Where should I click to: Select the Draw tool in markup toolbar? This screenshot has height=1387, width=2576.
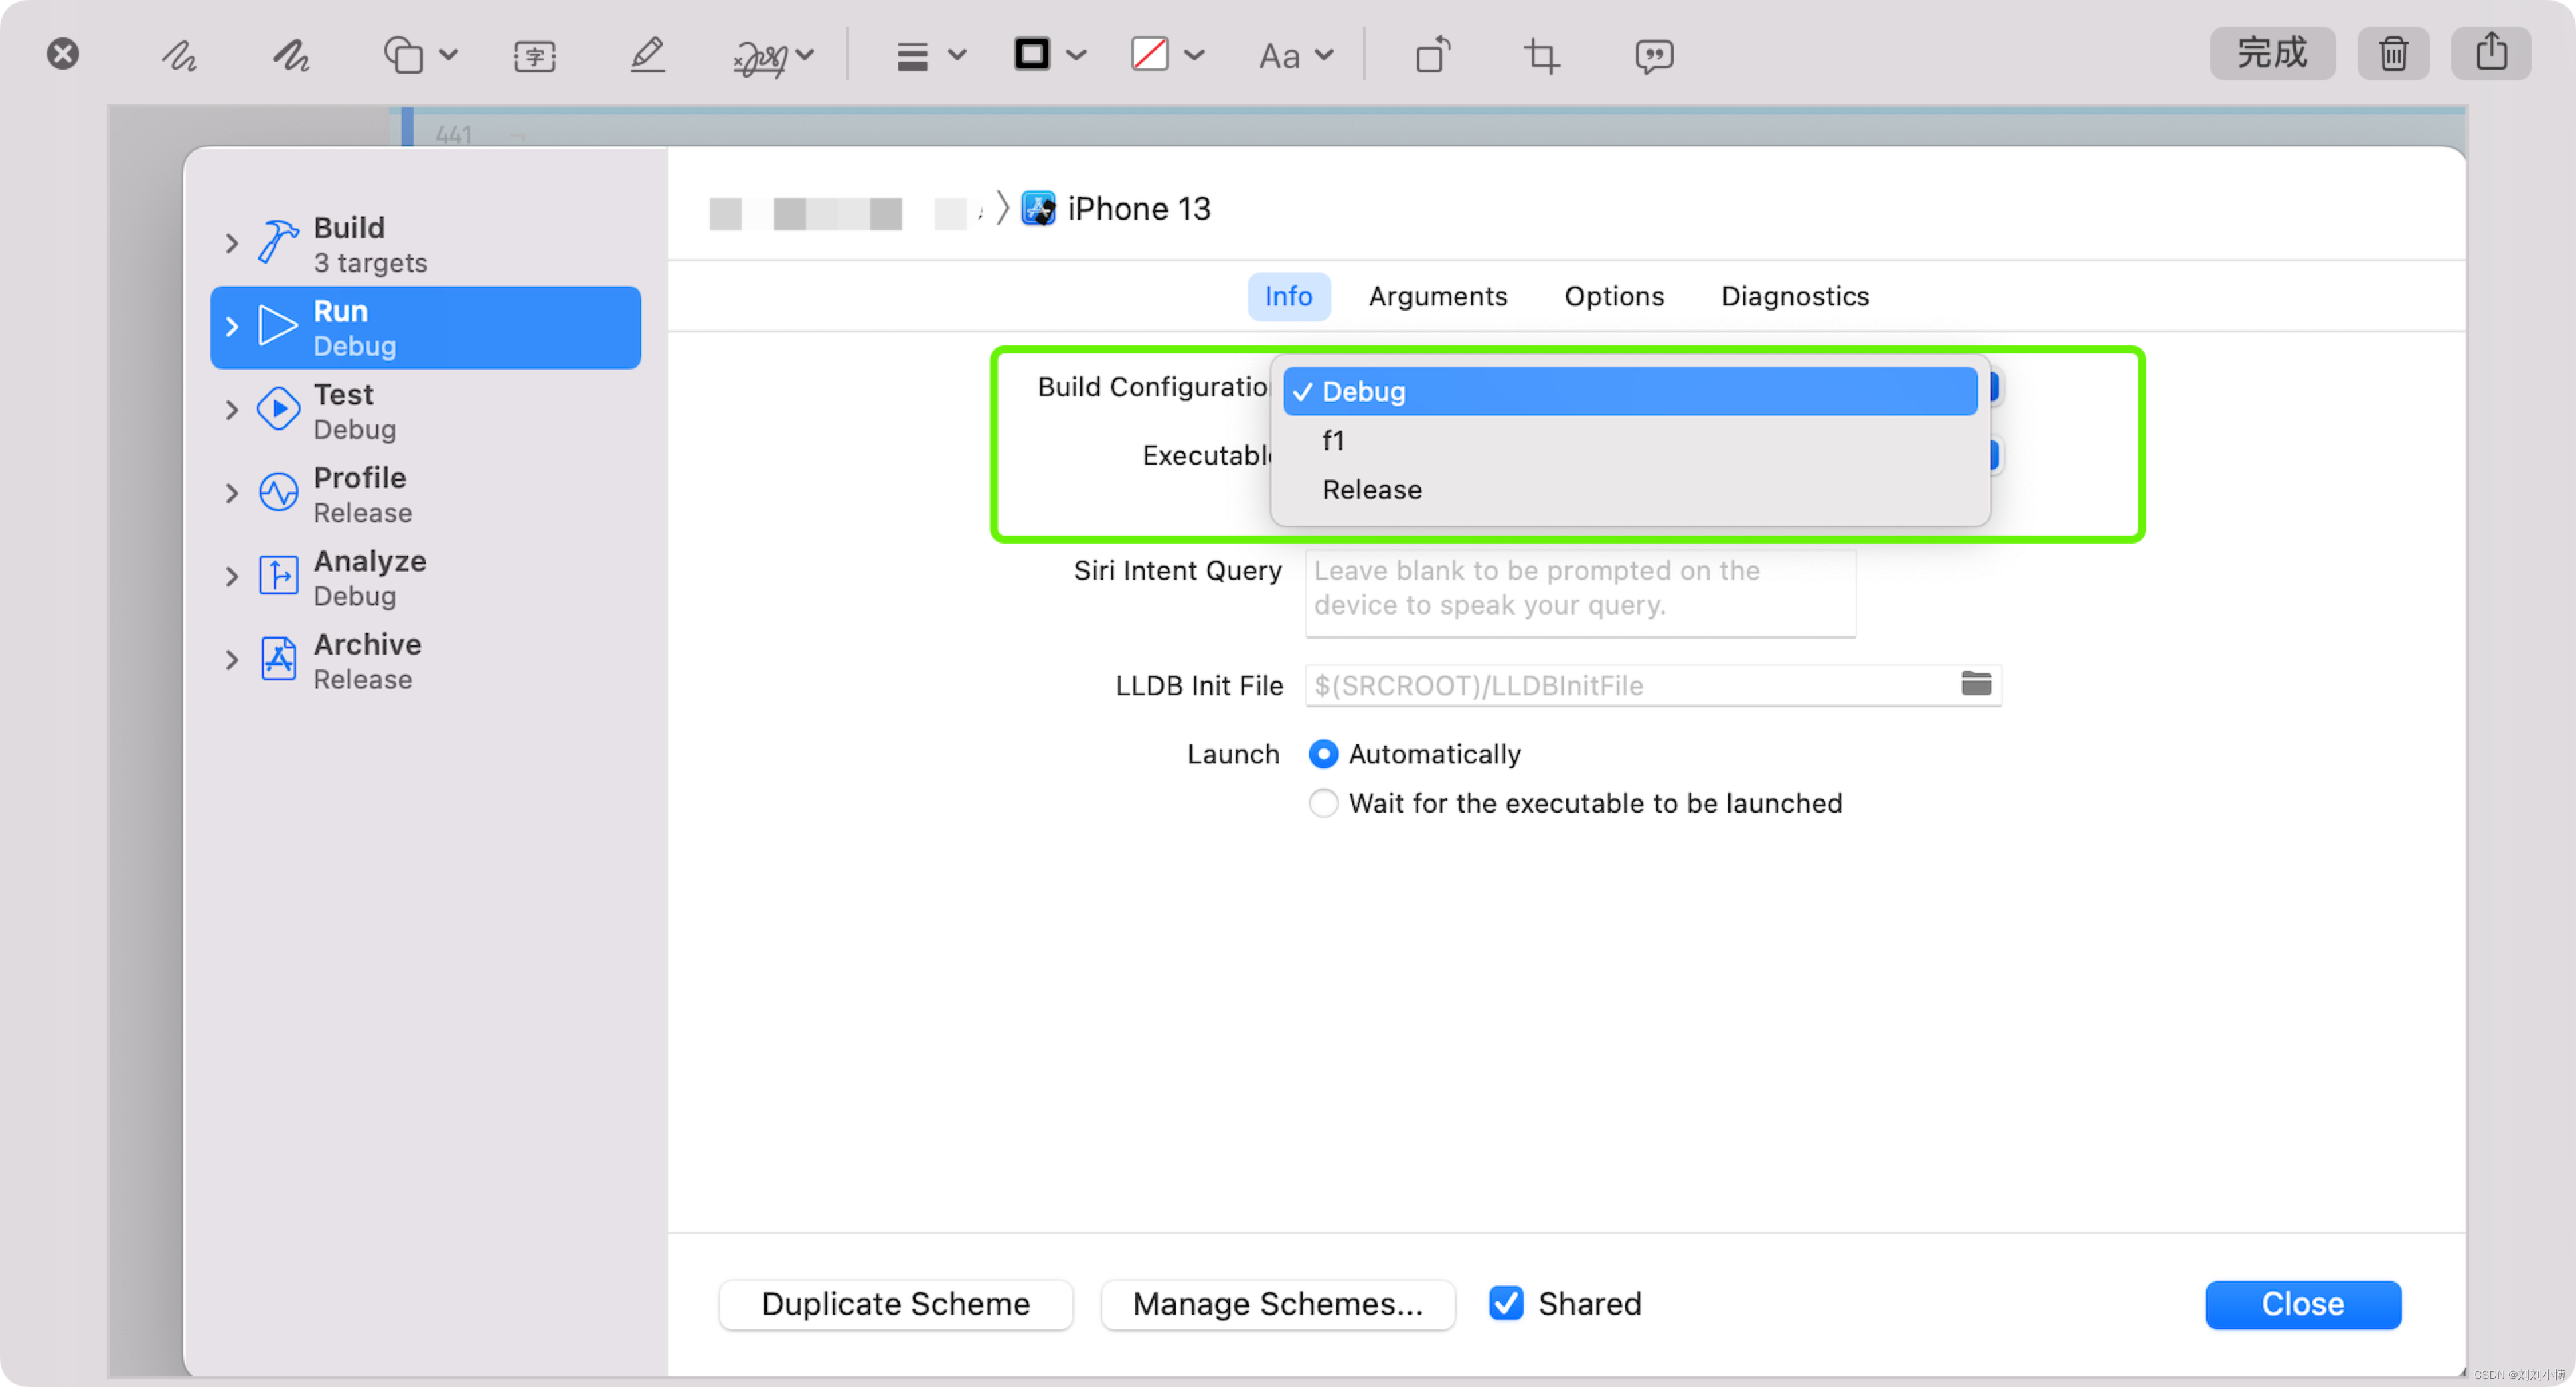pyautogui.click(x=291, y=55)
